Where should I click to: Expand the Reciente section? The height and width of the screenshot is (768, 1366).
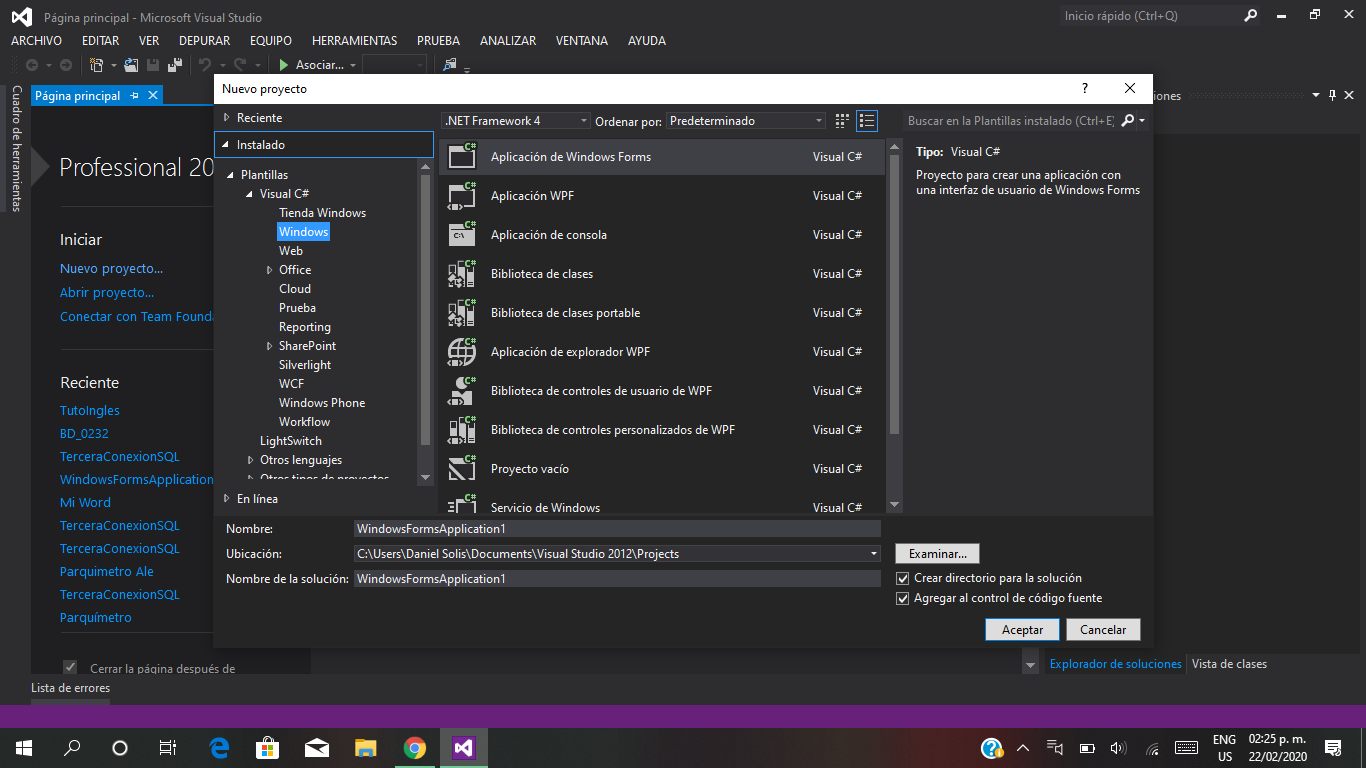227,118
